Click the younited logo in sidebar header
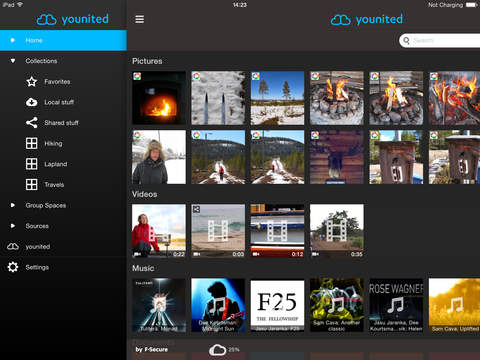Viewport: 480px width, 360px height. point(73,19)
